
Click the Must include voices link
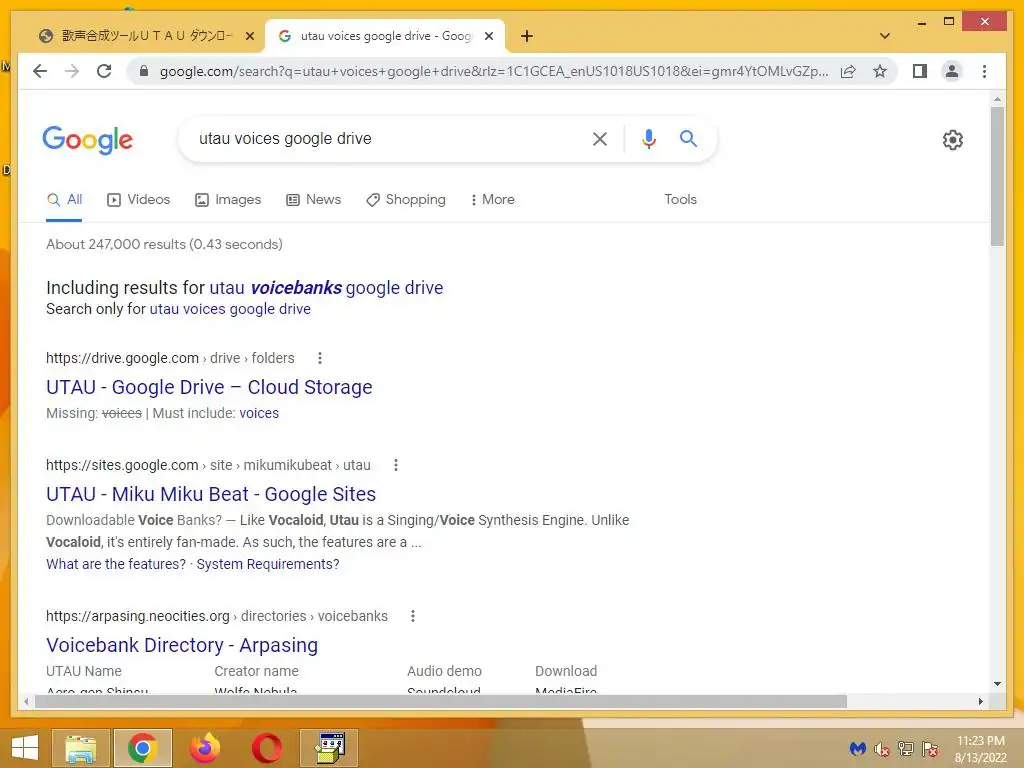tap(259, 413)
